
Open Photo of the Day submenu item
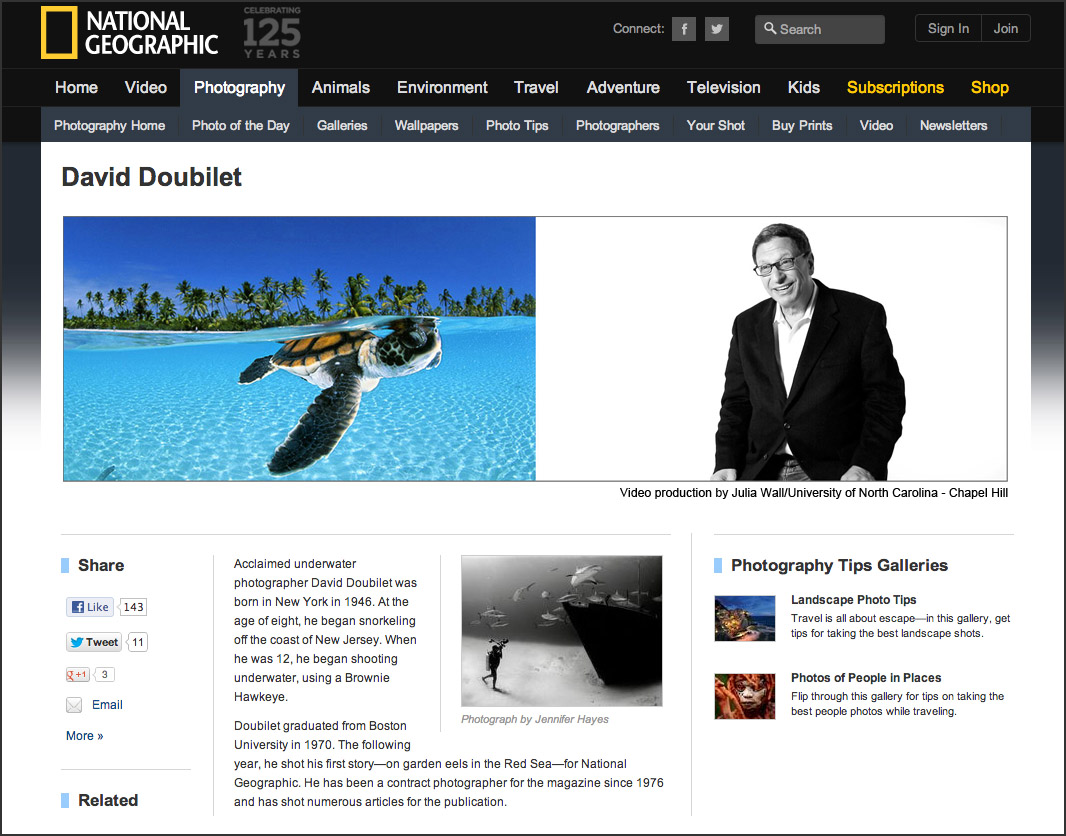click(x=241, y=126)
